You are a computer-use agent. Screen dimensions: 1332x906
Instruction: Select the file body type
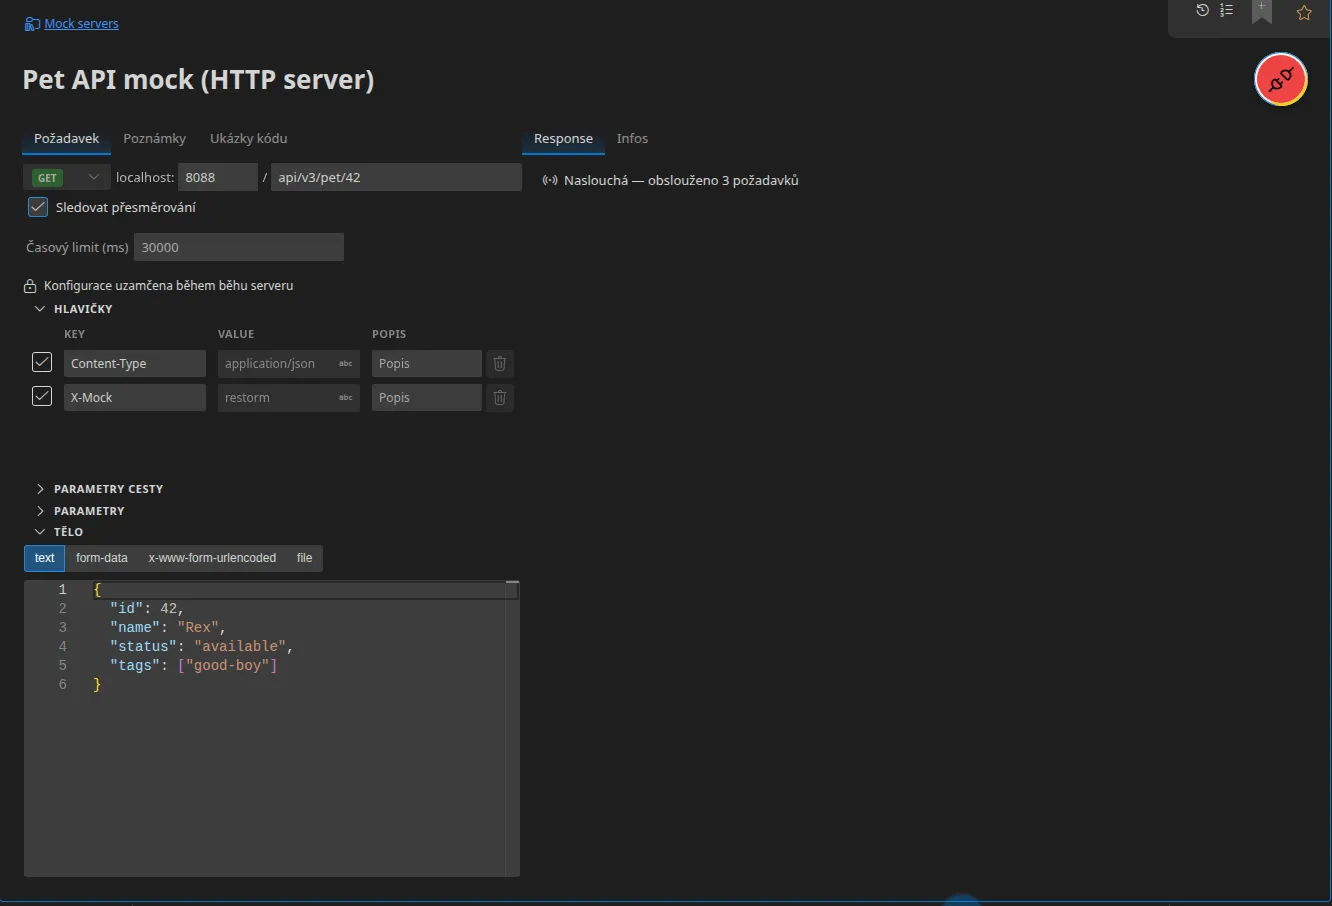point(305,558)
